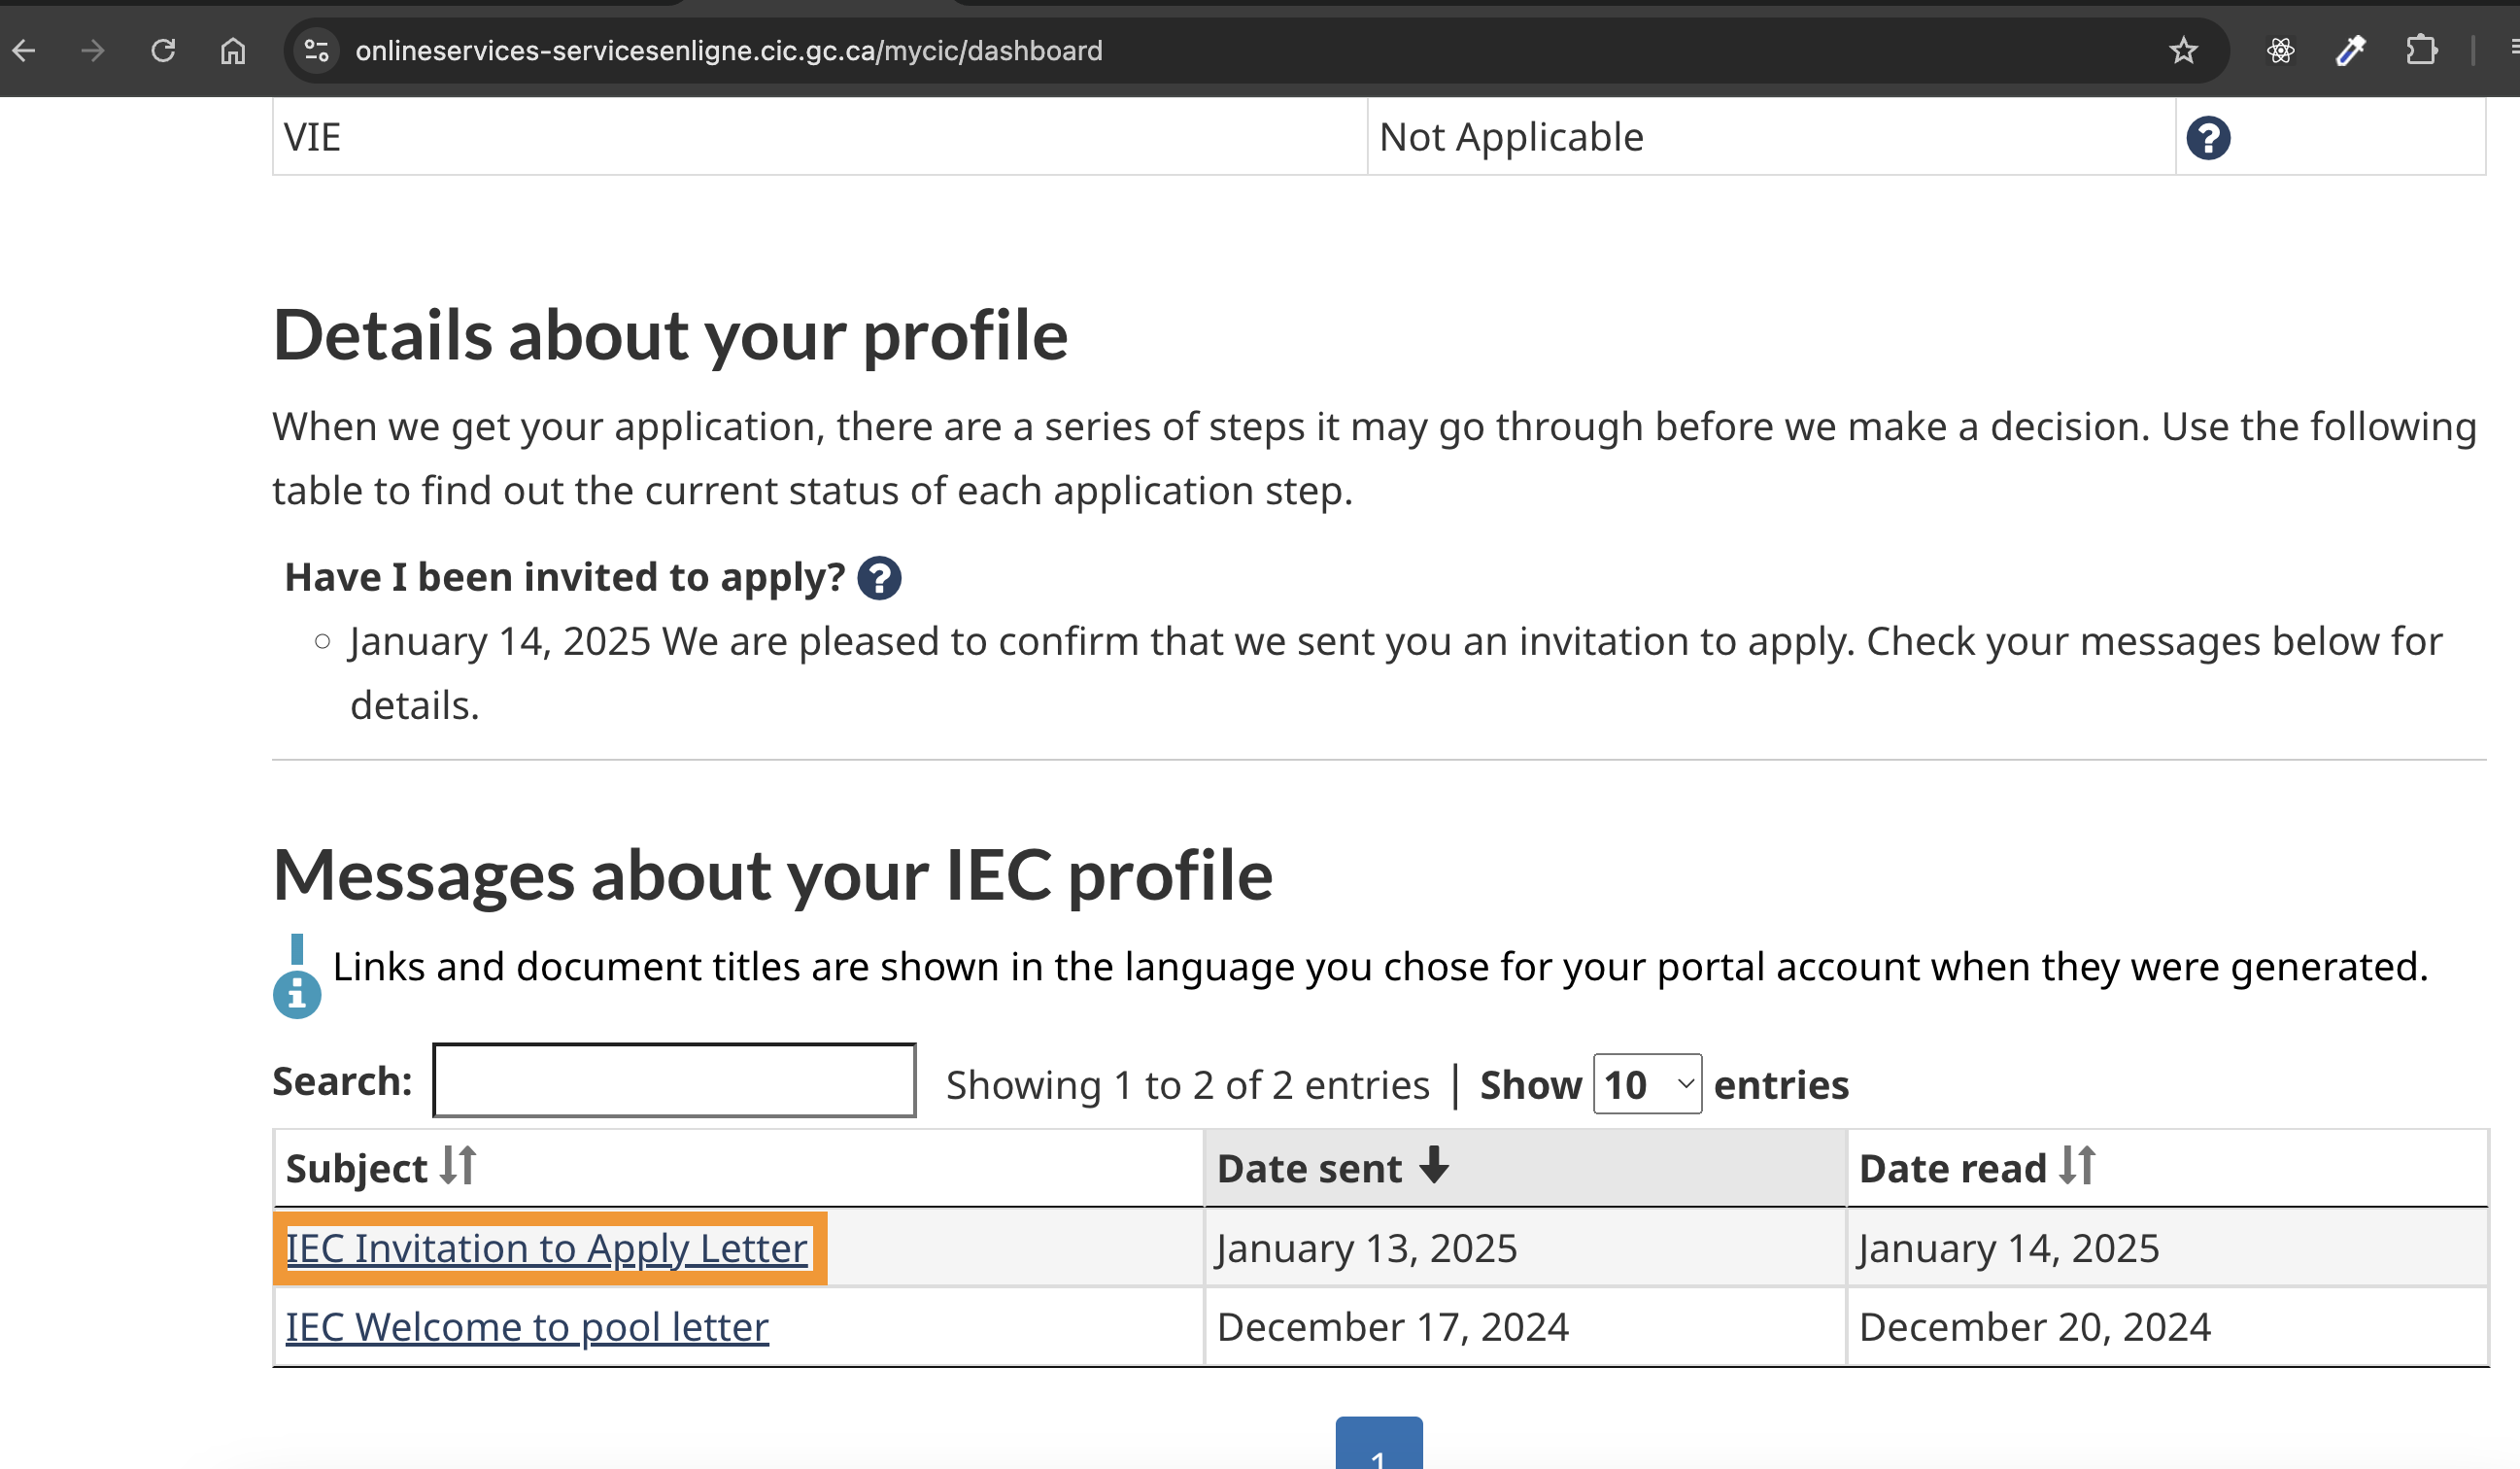The width and height of the screenshot is (2520, 1469).
Task: Open IEC Welcome to pool letter
Action: tap(527, 1327)
